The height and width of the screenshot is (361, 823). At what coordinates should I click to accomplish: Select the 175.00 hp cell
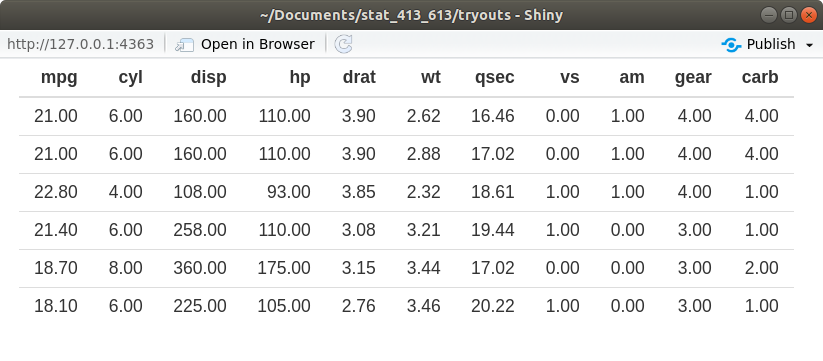(284, 268)
